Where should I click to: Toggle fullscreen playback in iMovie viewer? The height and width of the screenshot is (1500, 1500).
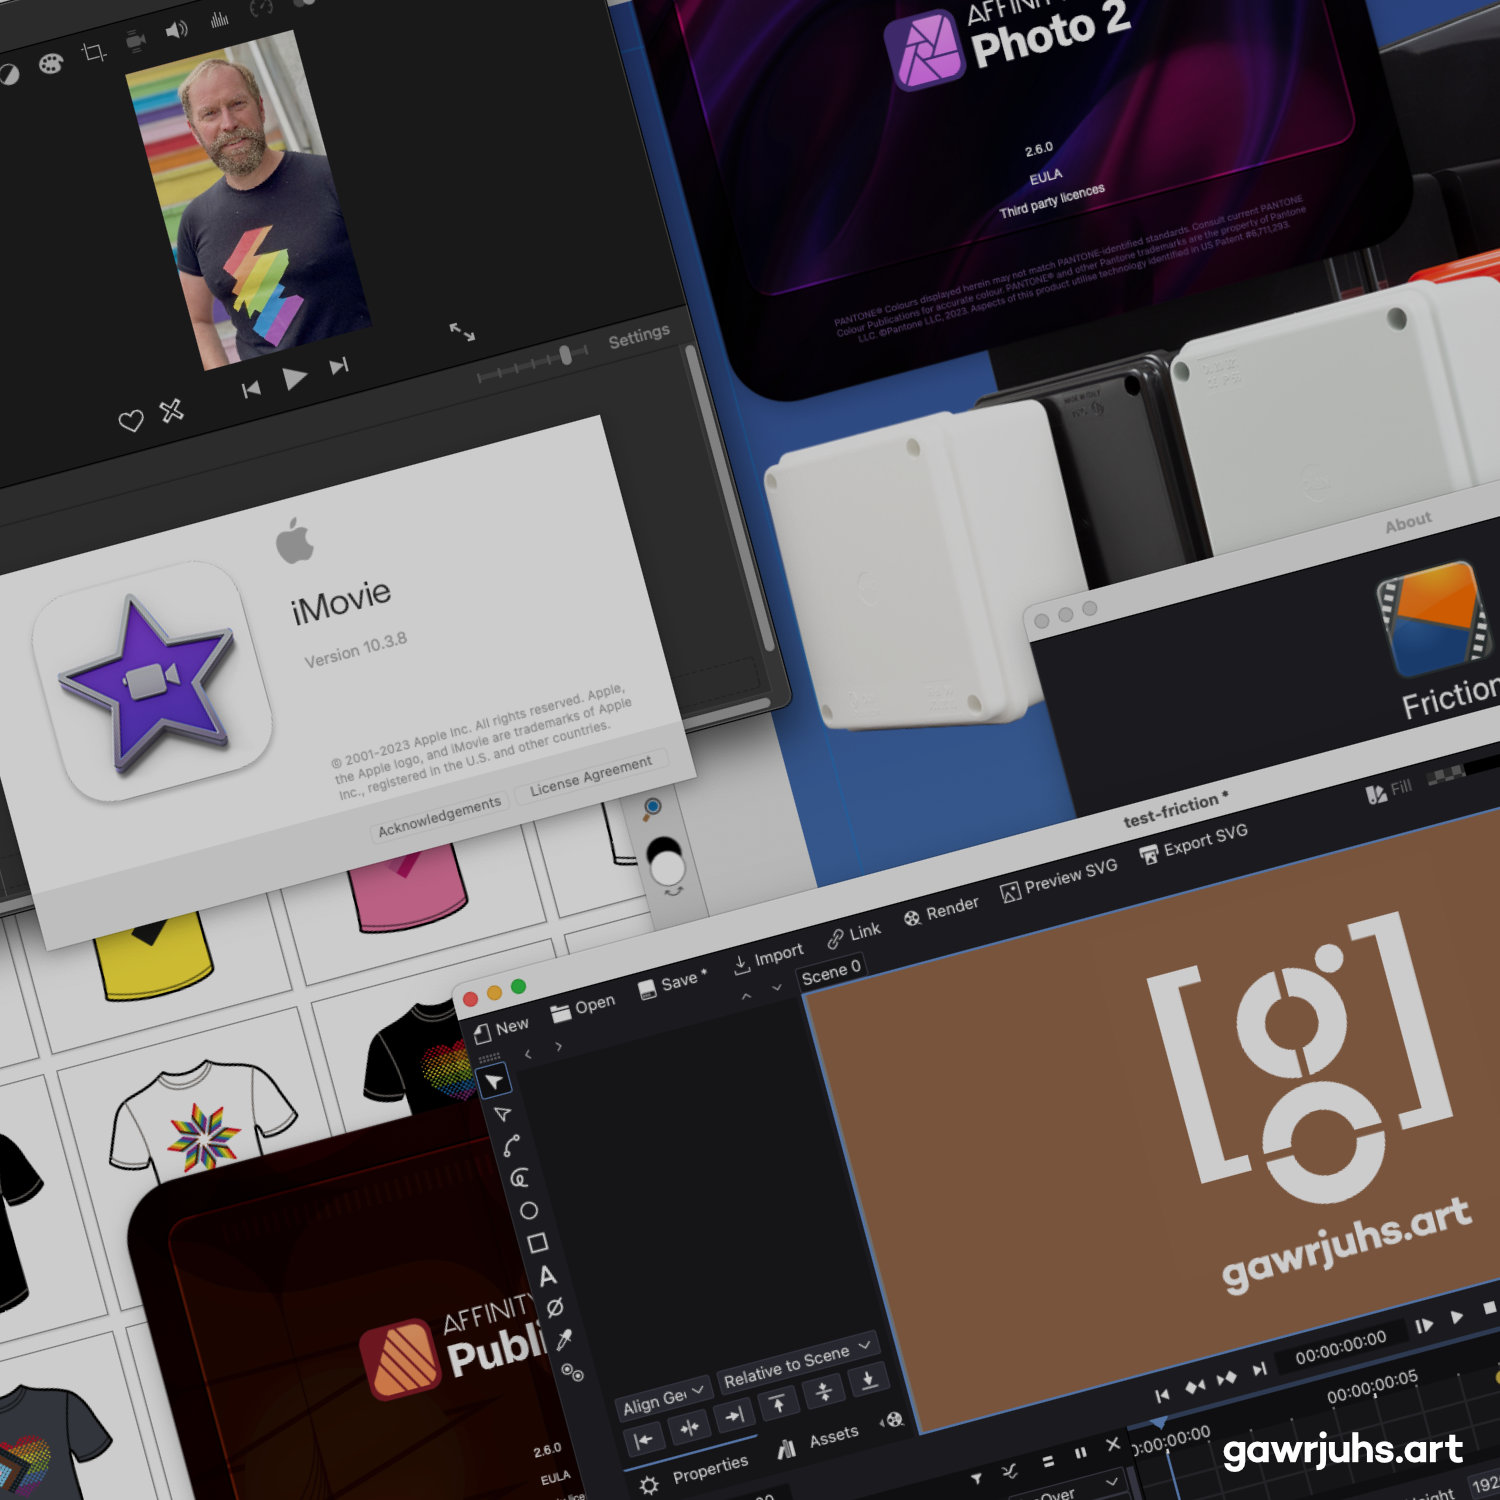point(462,332)
